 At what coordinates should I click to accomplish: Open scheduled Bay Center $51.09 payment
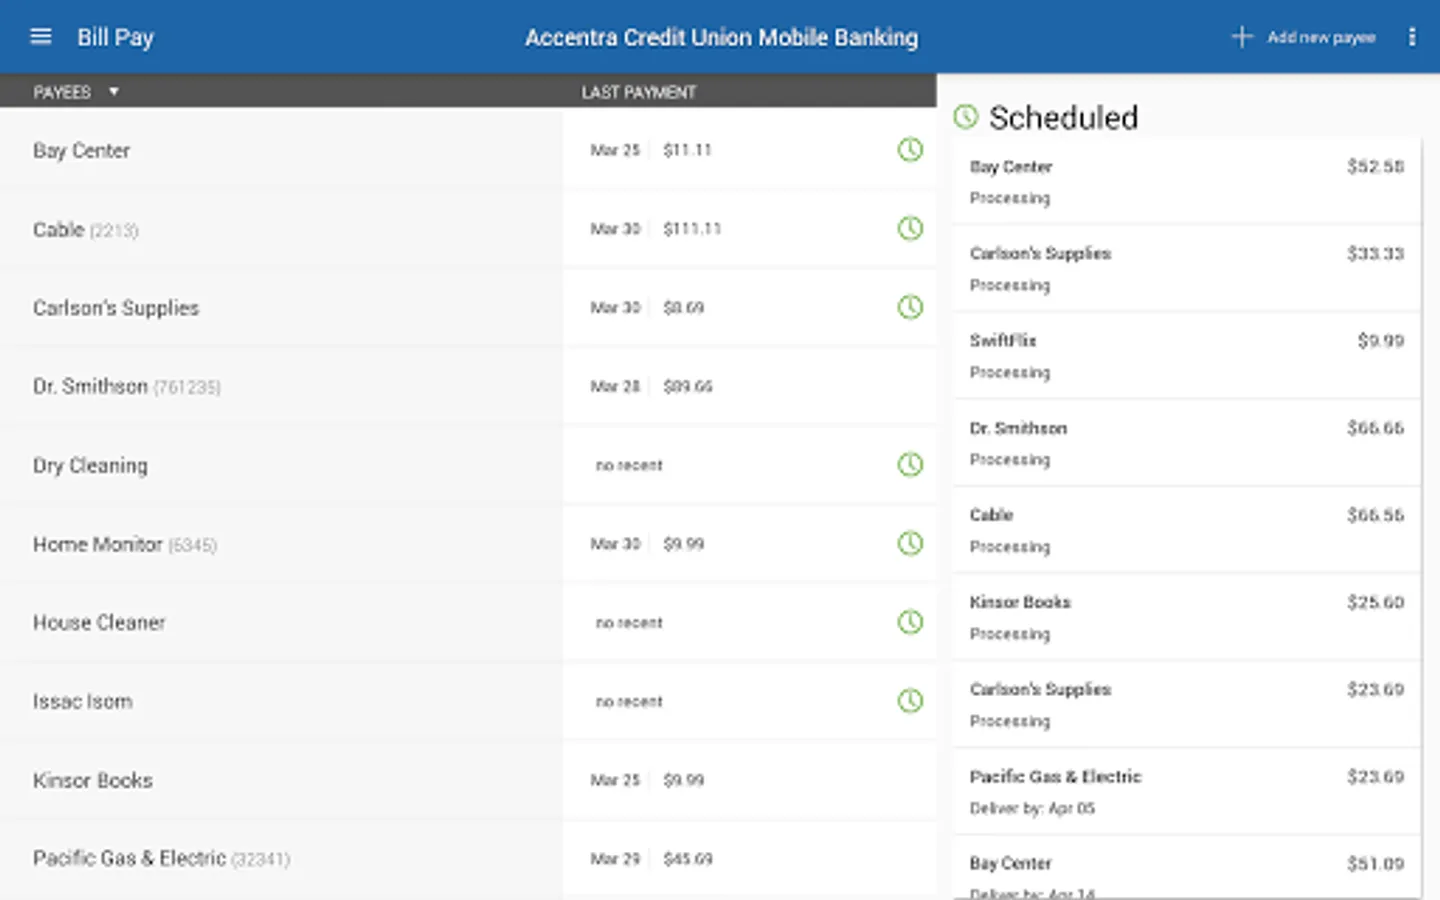[1187, 868]
